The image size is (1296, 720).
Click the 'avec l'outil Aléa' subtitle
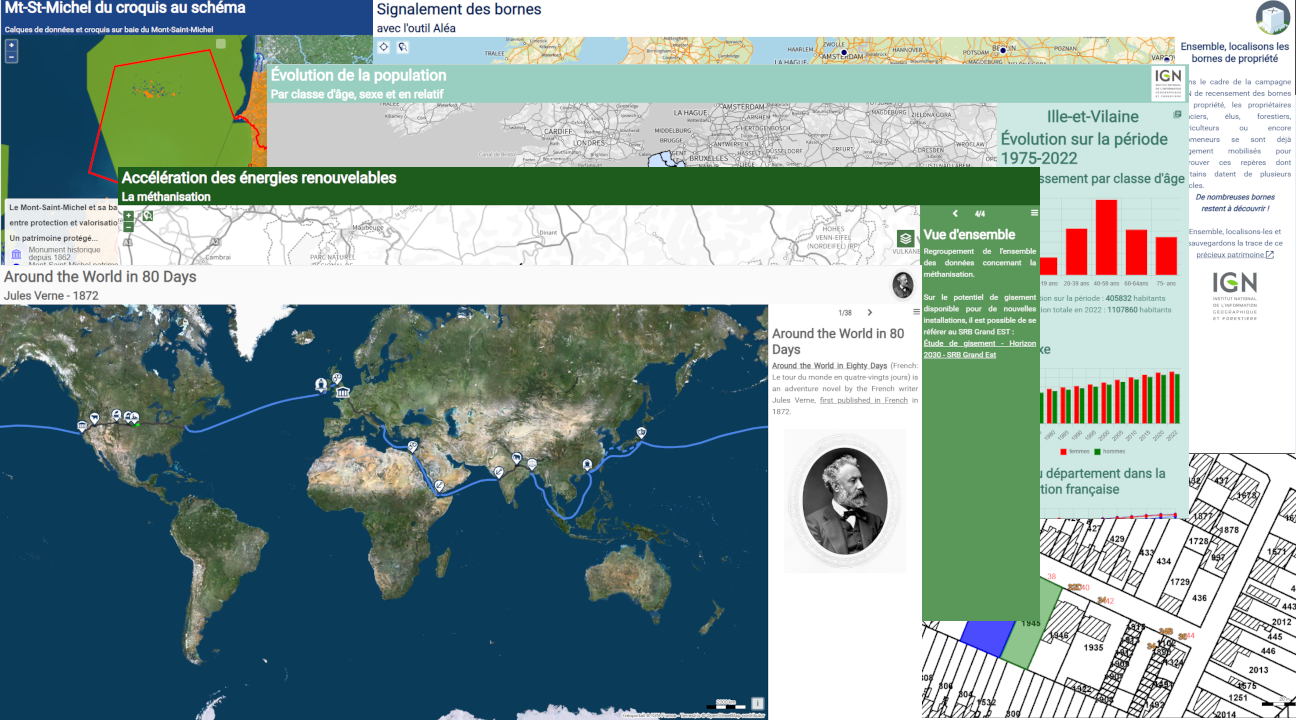click(416, 28)
